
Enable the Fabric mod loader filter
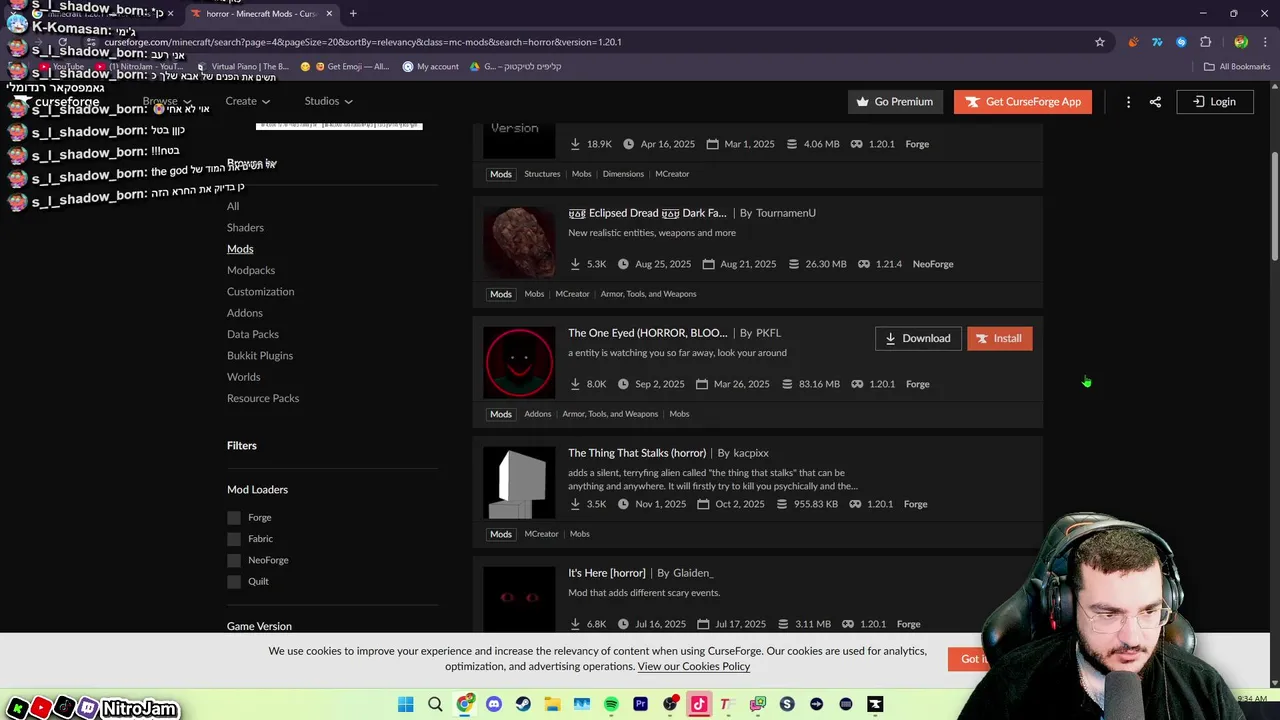(234, 539)
